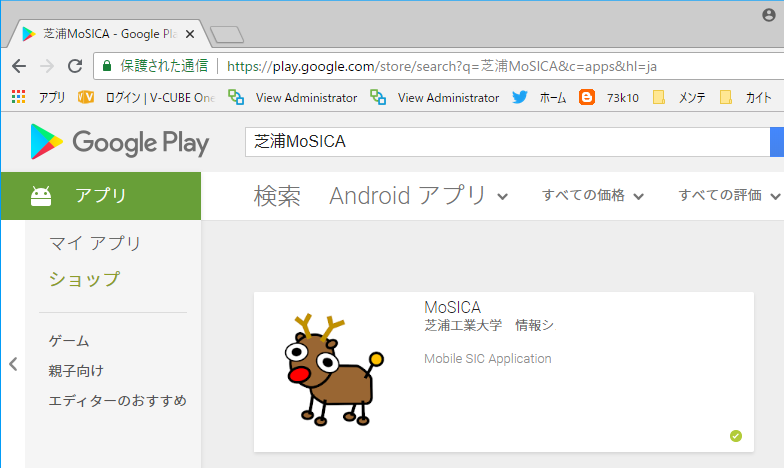Click the MoSICA reindeer app thumbnail
The height and width of the screenshot is (468, 784).
(334, 370)
